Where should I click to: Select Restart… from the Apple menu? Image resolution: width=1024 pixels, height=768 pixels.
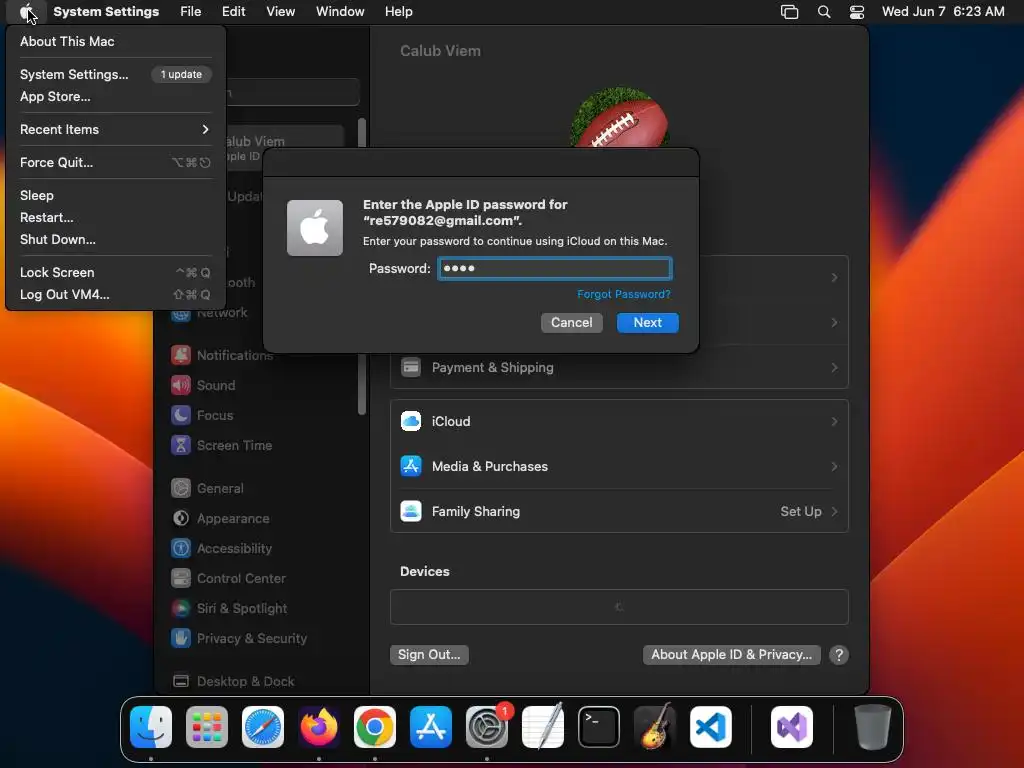coord(115,217)
